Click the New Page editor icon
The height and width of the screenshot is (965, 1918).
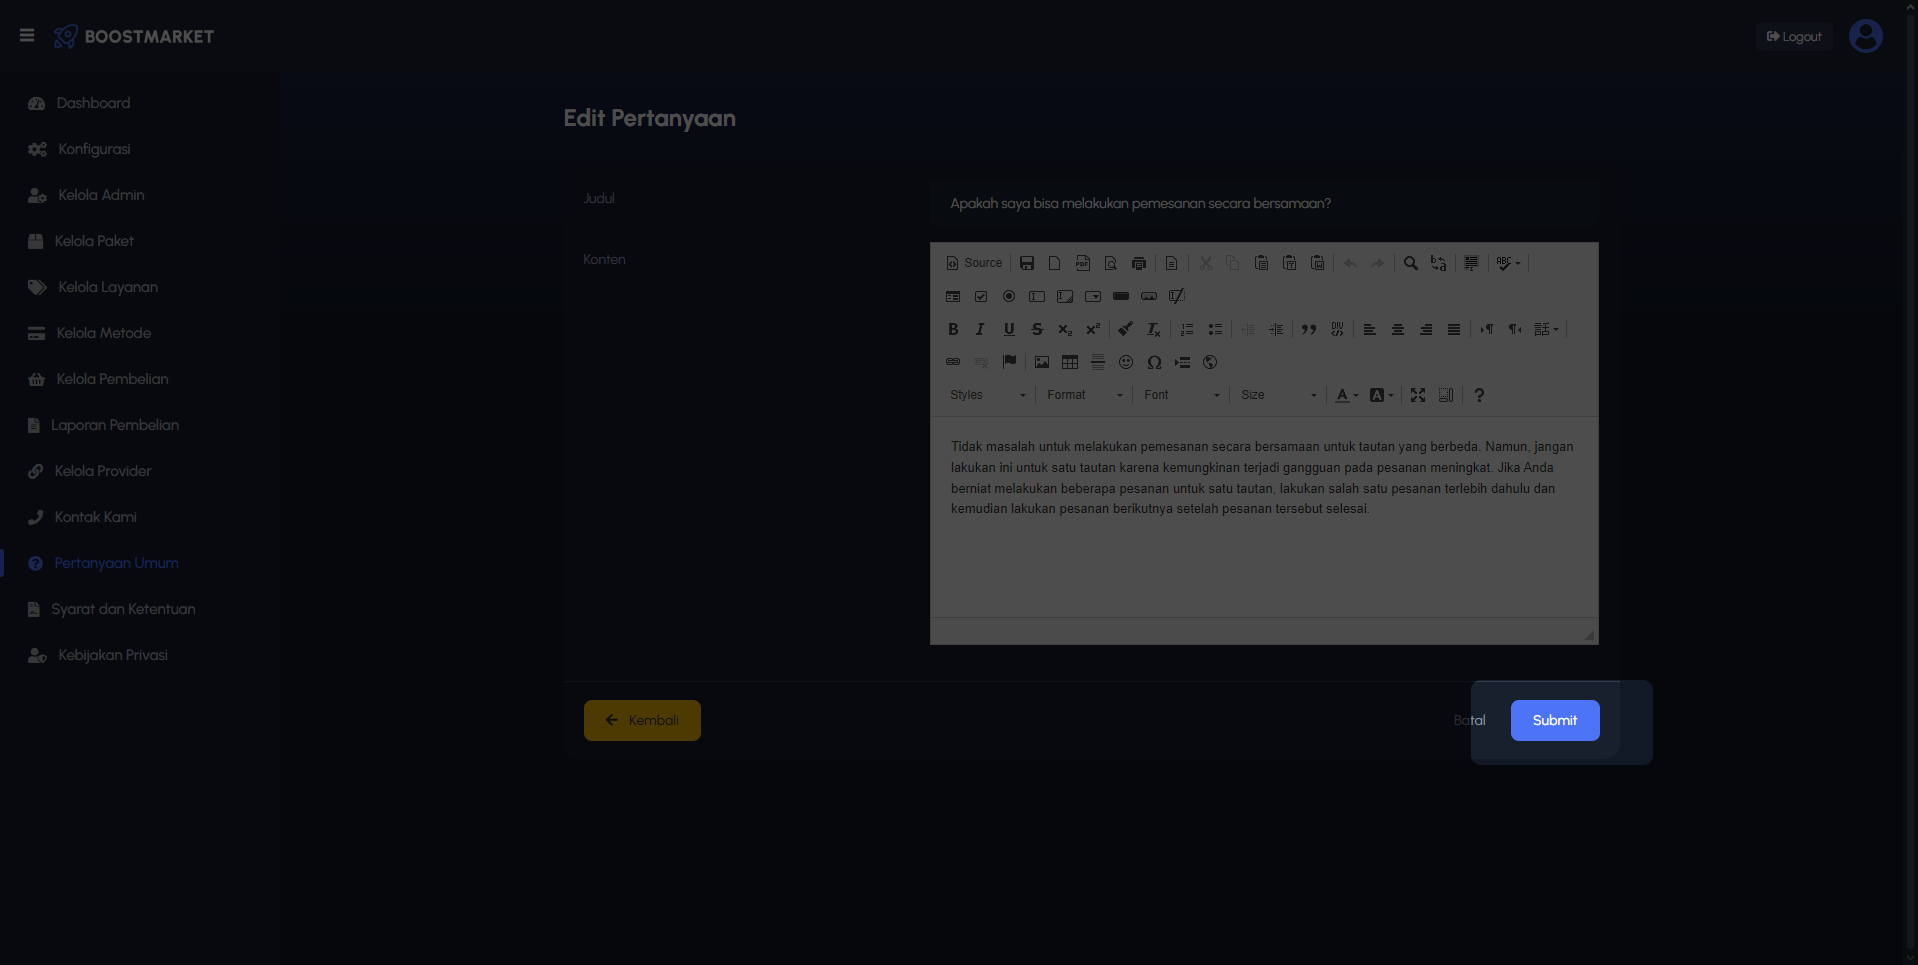click(1054, 263)
